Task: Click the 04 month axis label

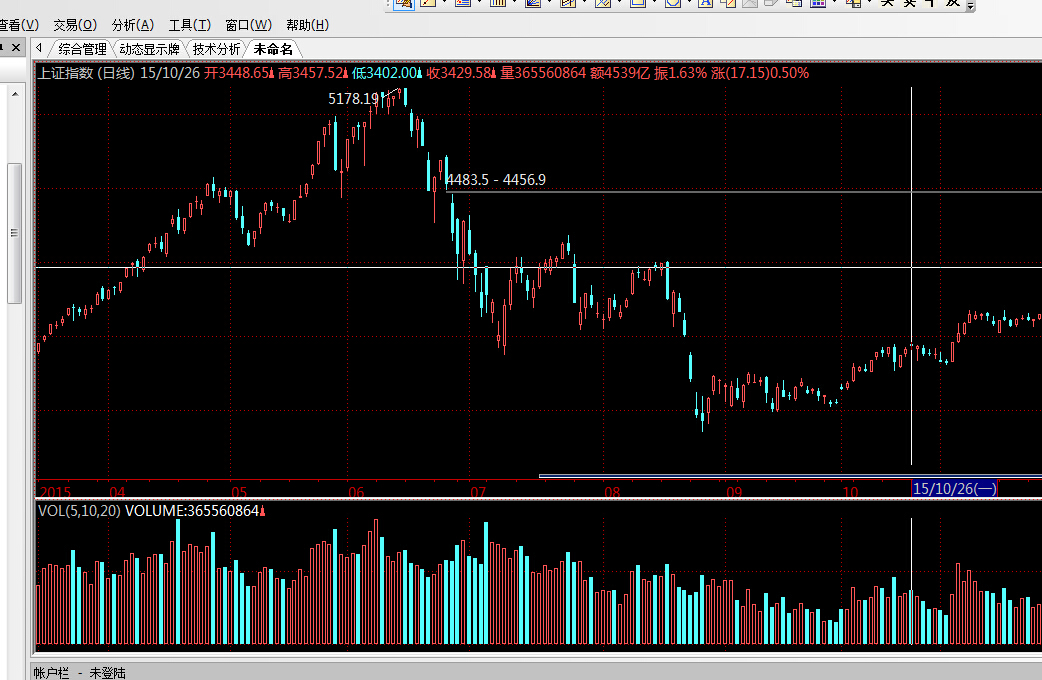Action: [118, 493]
